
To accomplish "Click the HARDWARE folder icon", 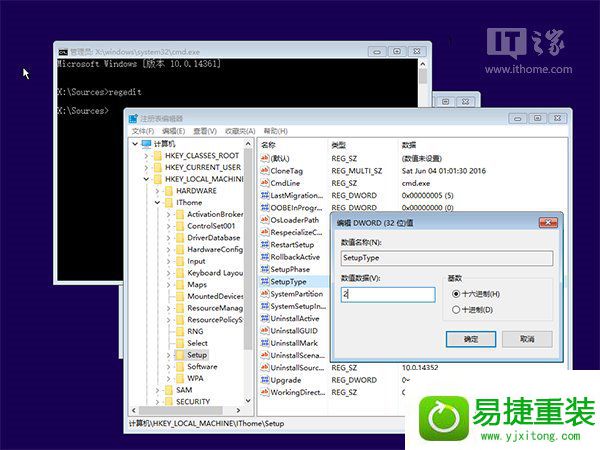I will click(x=168, y=191).
